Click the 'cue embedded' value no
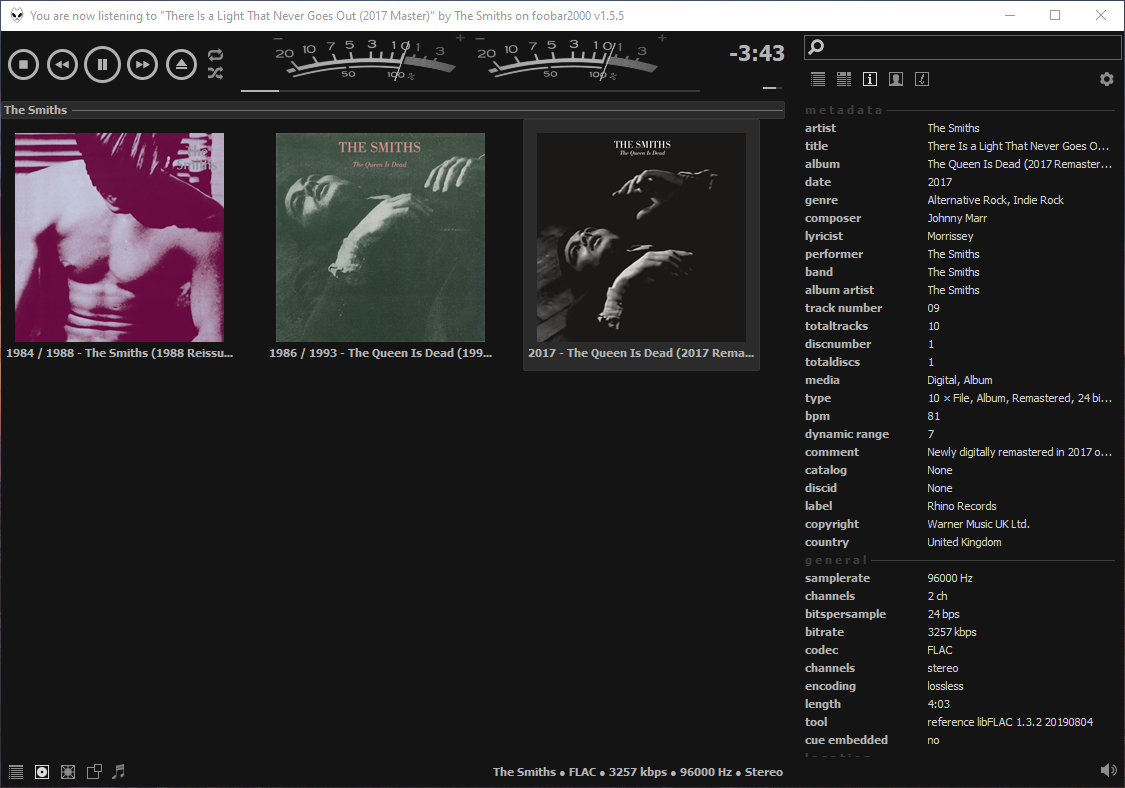1125x788 pixels. point(933,740)
